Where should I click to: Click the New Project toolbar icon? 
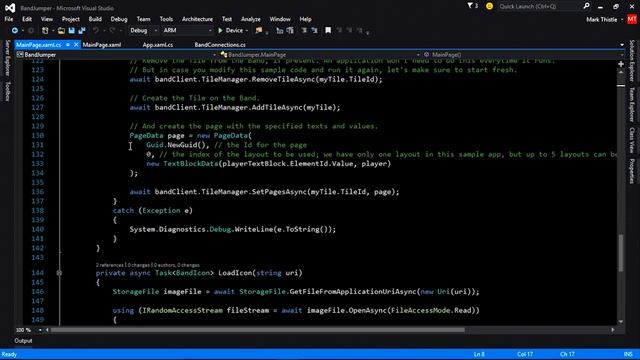pyautogui.click(x=45, y=31)
